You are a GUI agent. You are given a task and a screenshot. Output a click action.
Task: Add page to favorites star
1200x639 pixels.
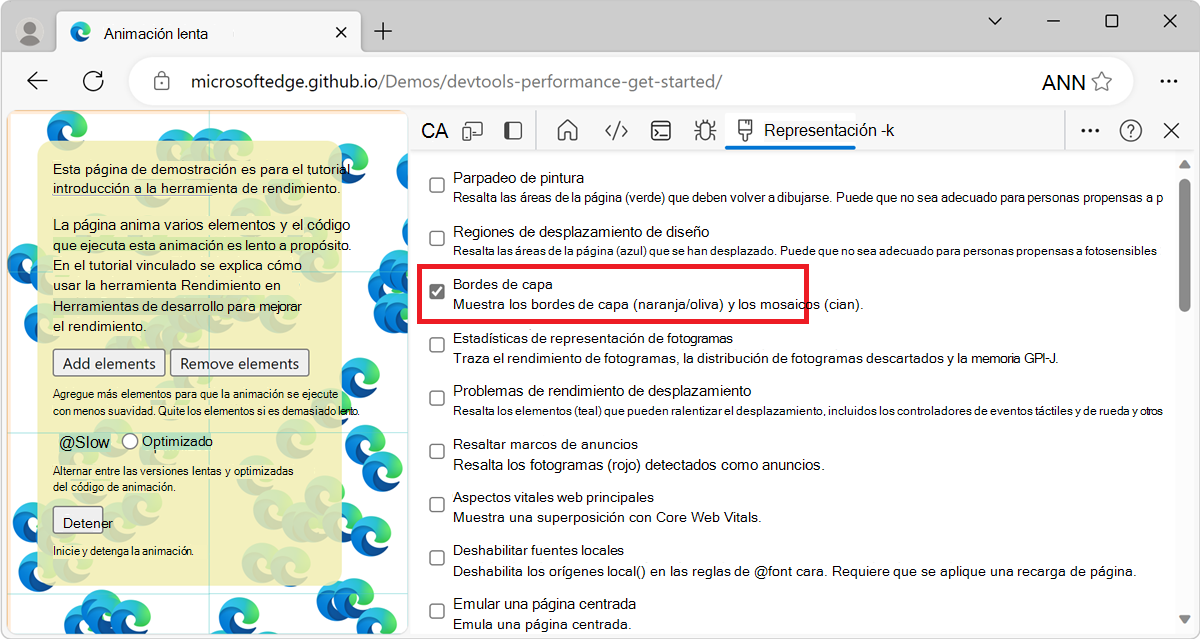pyautogui.click(x=1102, y=81)
